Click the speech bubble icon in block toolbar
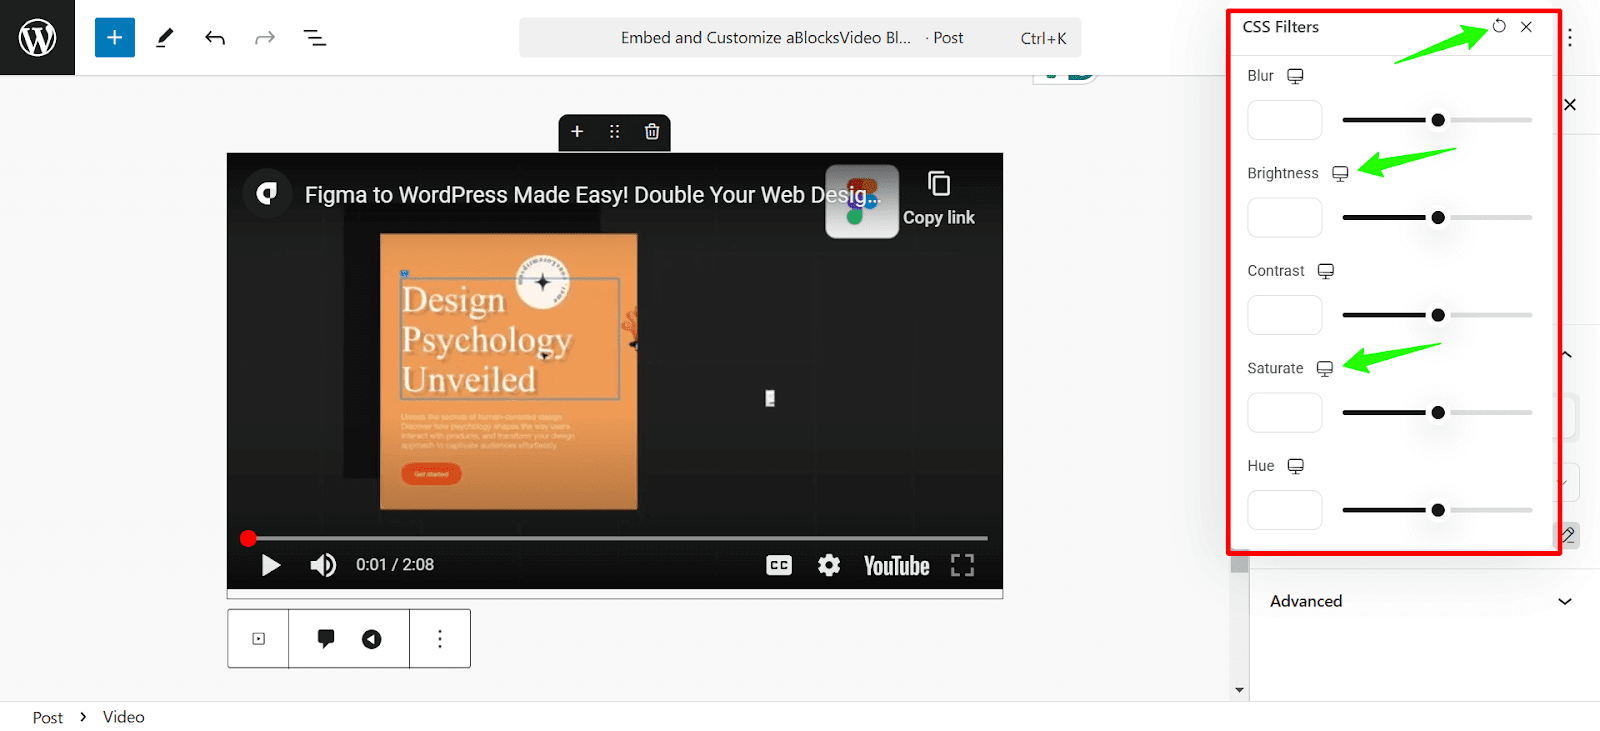This screenshot has width=1600, height=731. click(x=326, y=638)
